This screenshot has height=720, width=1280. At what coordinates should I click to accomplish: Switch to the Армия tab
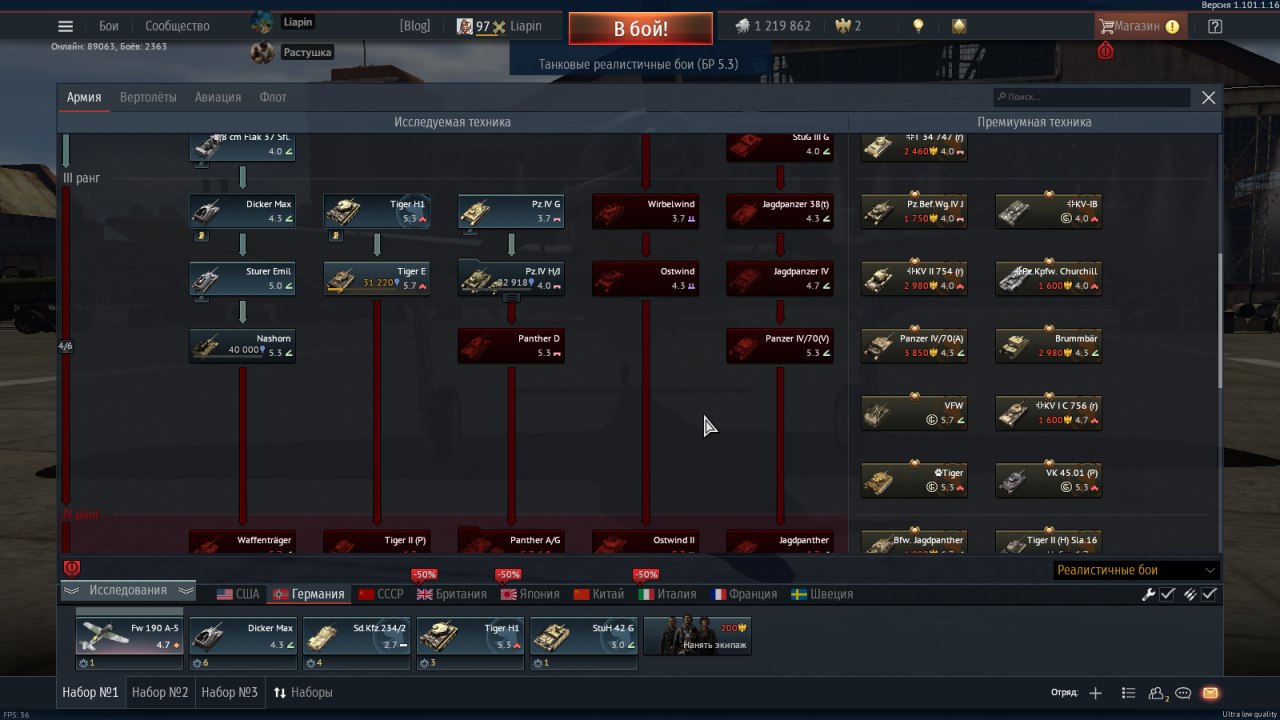(84, 97)
